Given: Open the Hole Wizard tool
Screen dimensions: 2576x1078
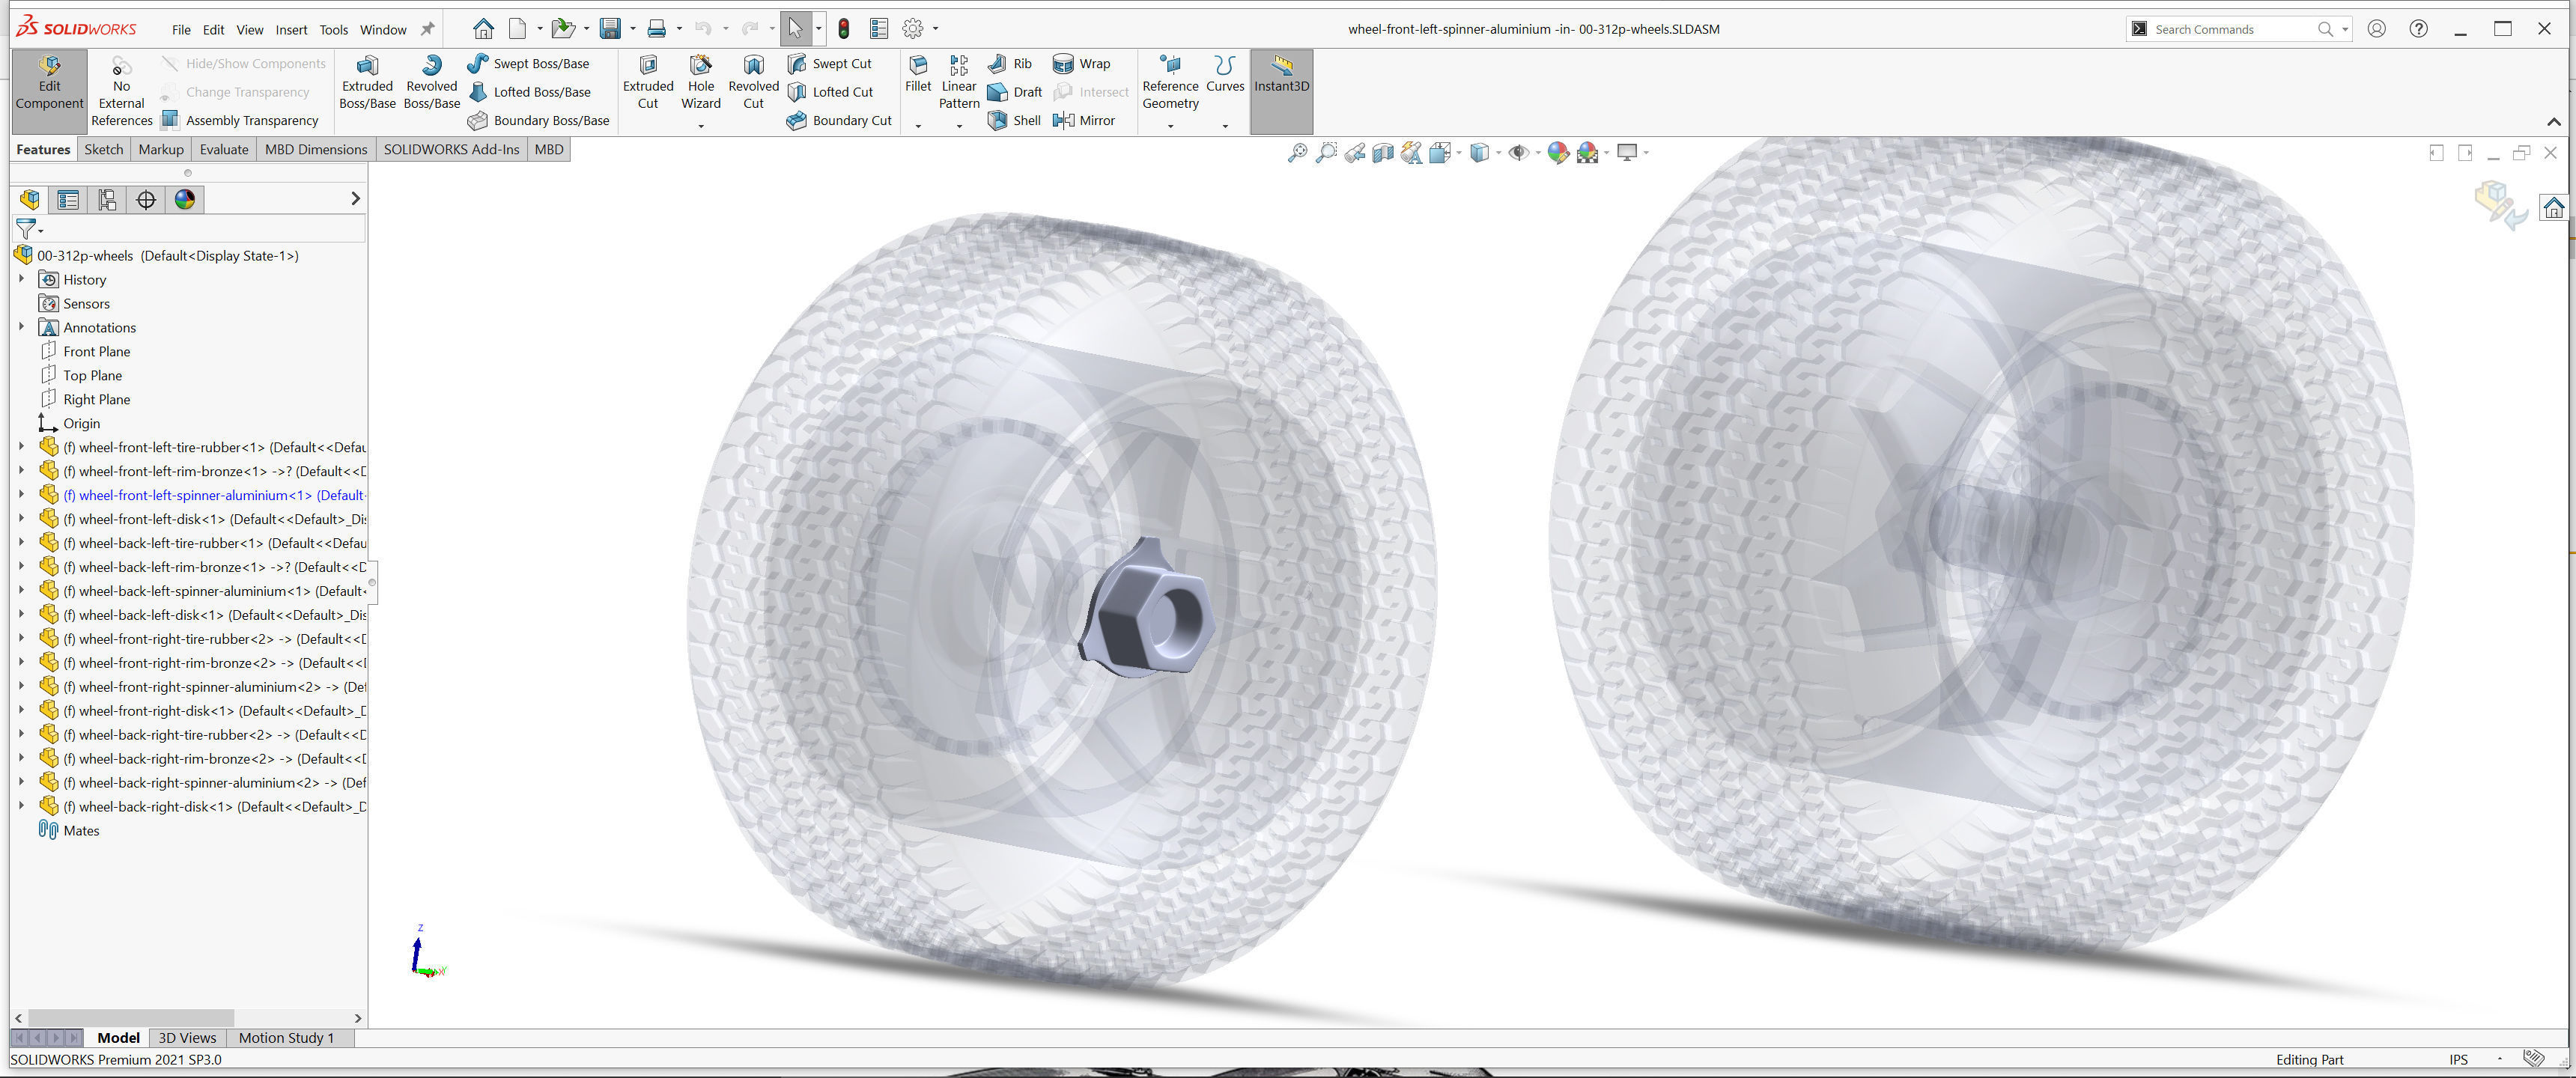Looking at the screenshot, I should pos(700,82).
